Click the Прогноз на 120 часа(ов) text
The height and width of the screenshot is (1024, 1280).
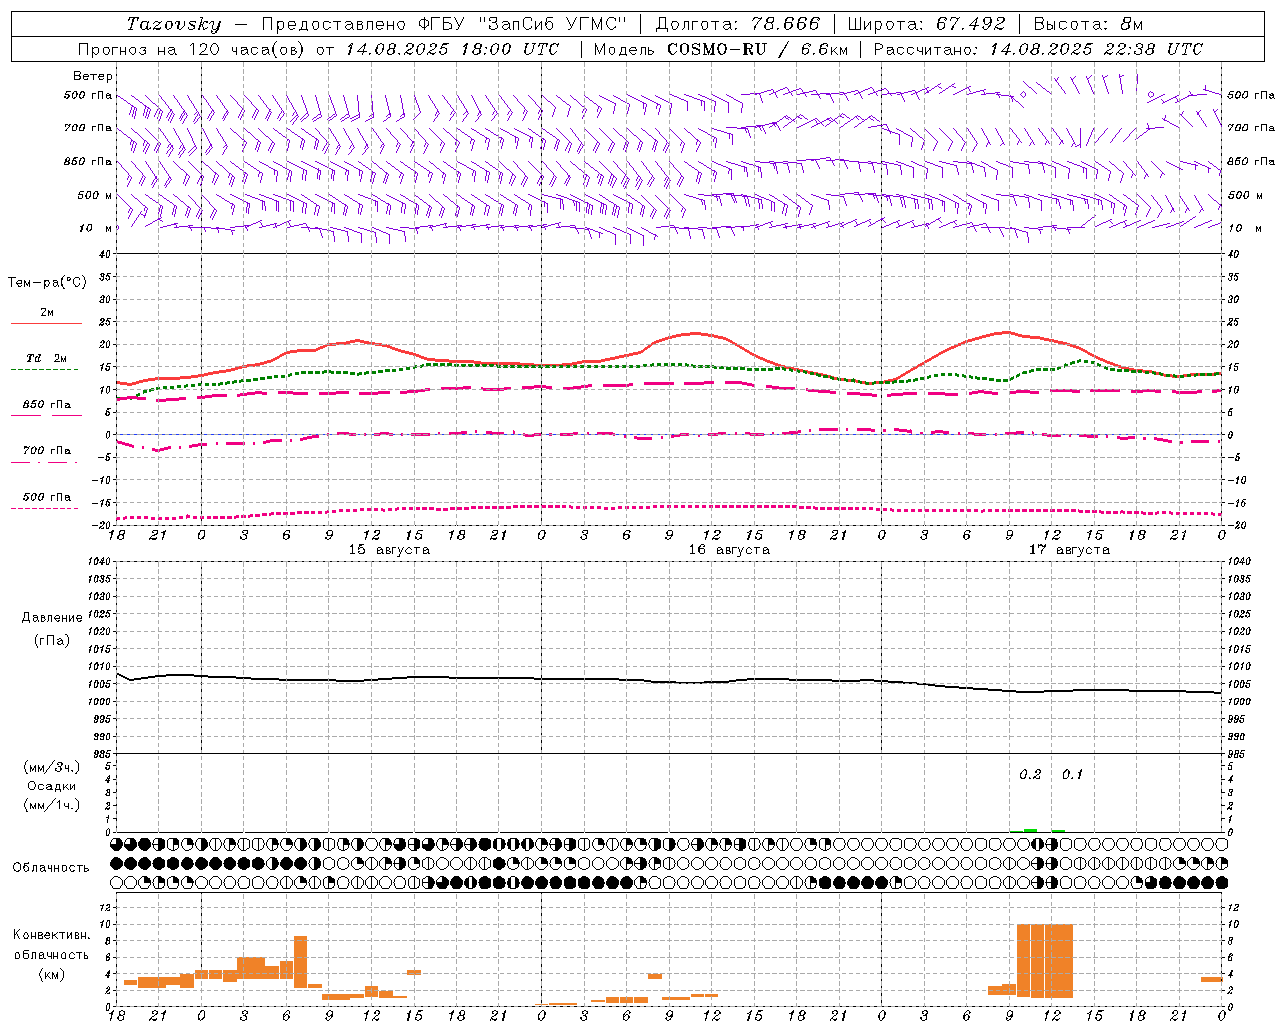[193, 49]
